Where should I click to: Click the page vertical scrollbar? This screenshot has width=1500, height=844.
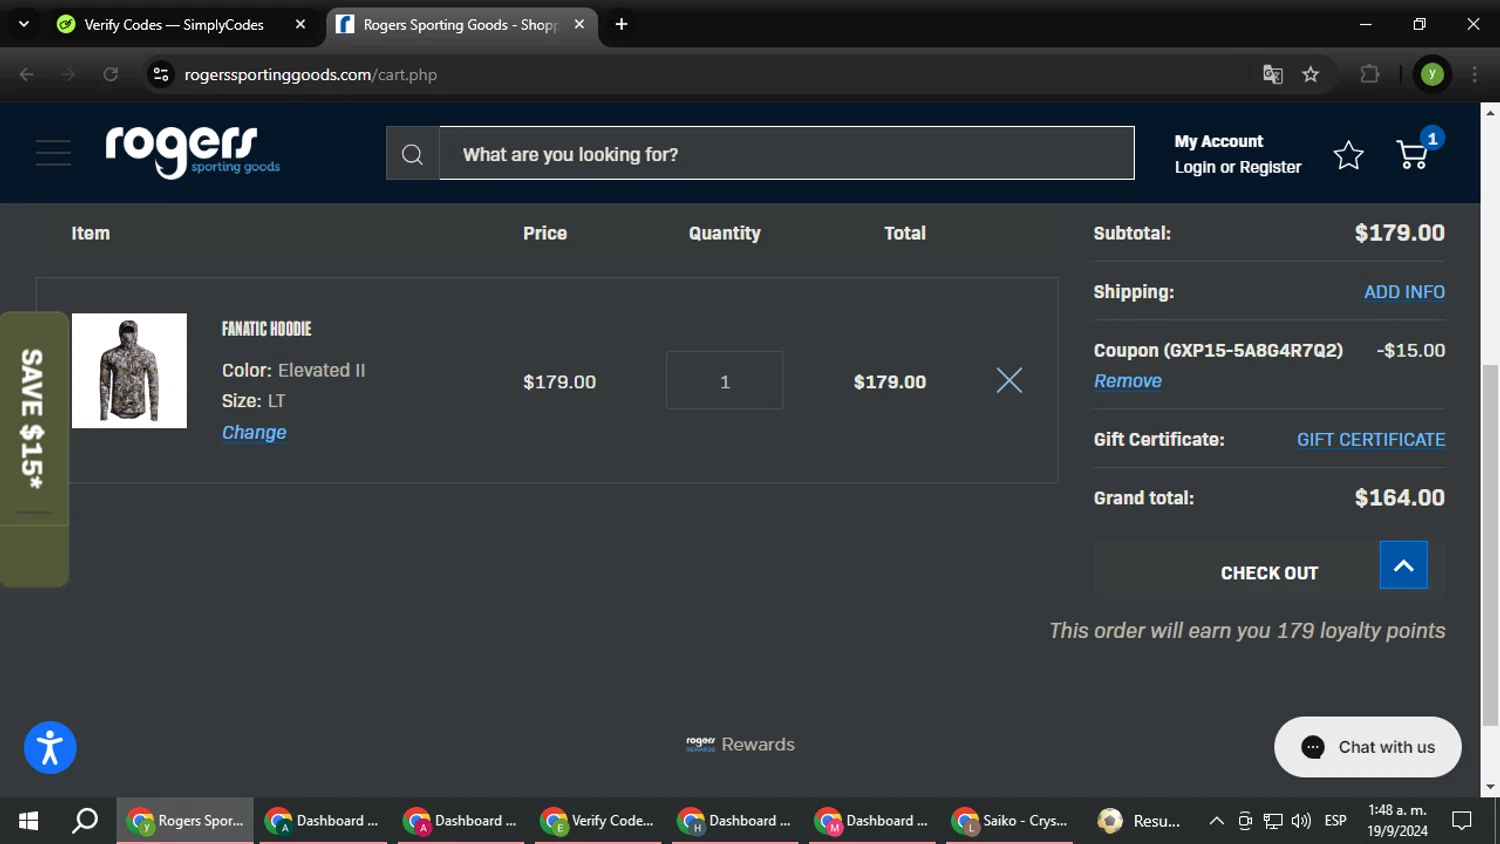pyautogui.click(x=1490, y=544)
